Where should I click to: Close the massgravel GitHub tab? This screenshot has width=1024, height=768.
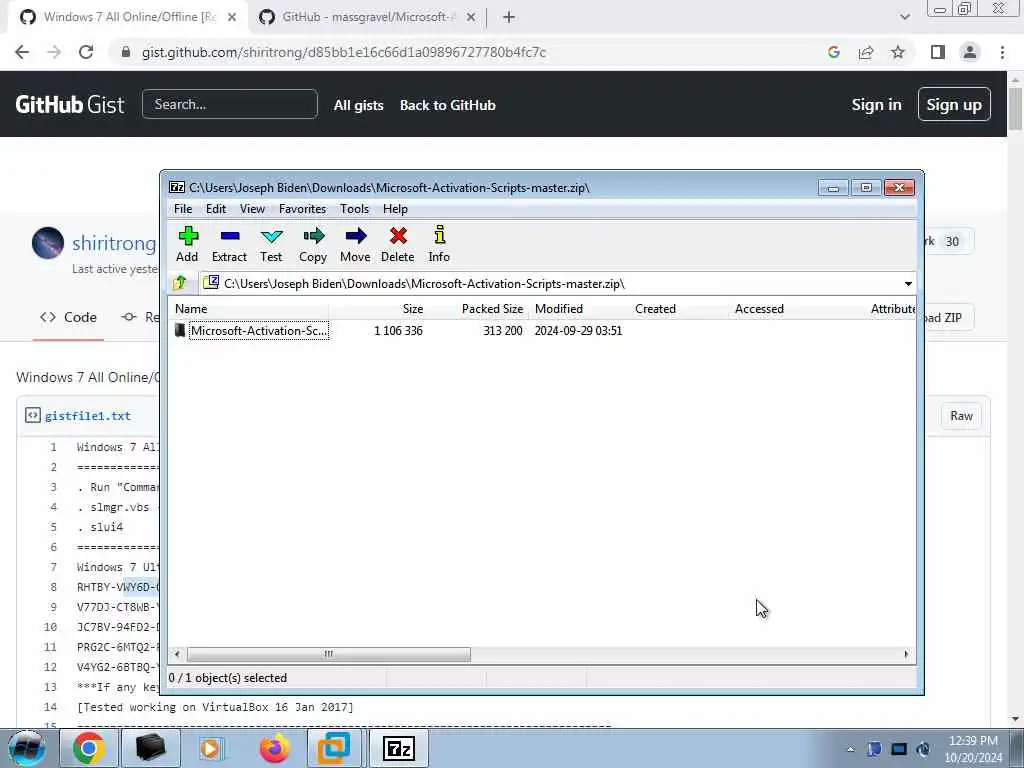[x=471, y=18]
